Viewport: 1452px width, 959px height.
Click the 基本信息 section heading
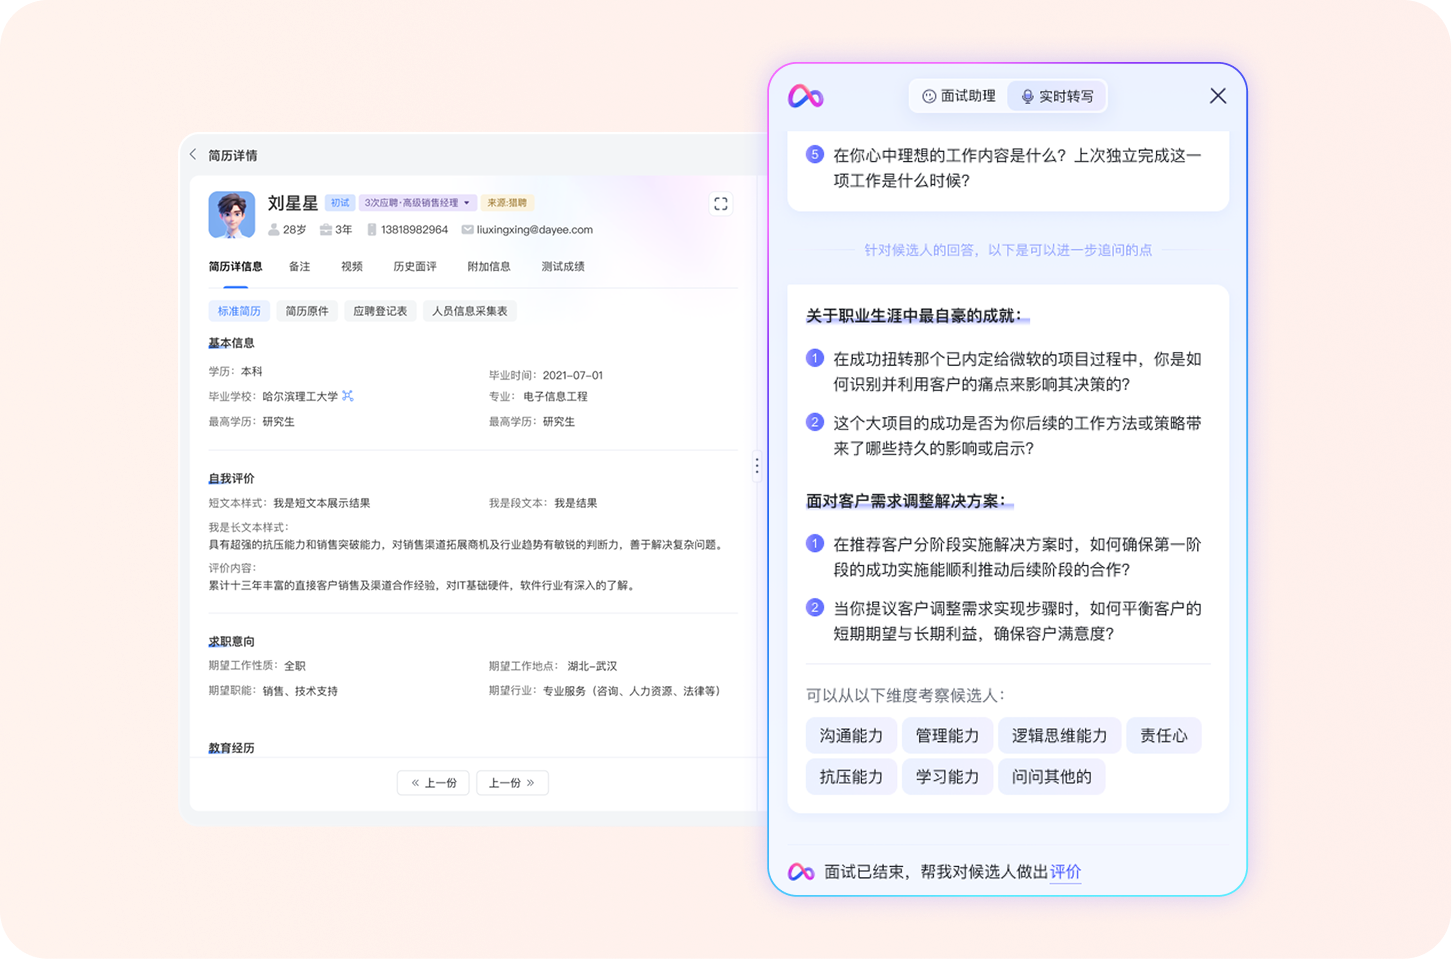[231, 343]
